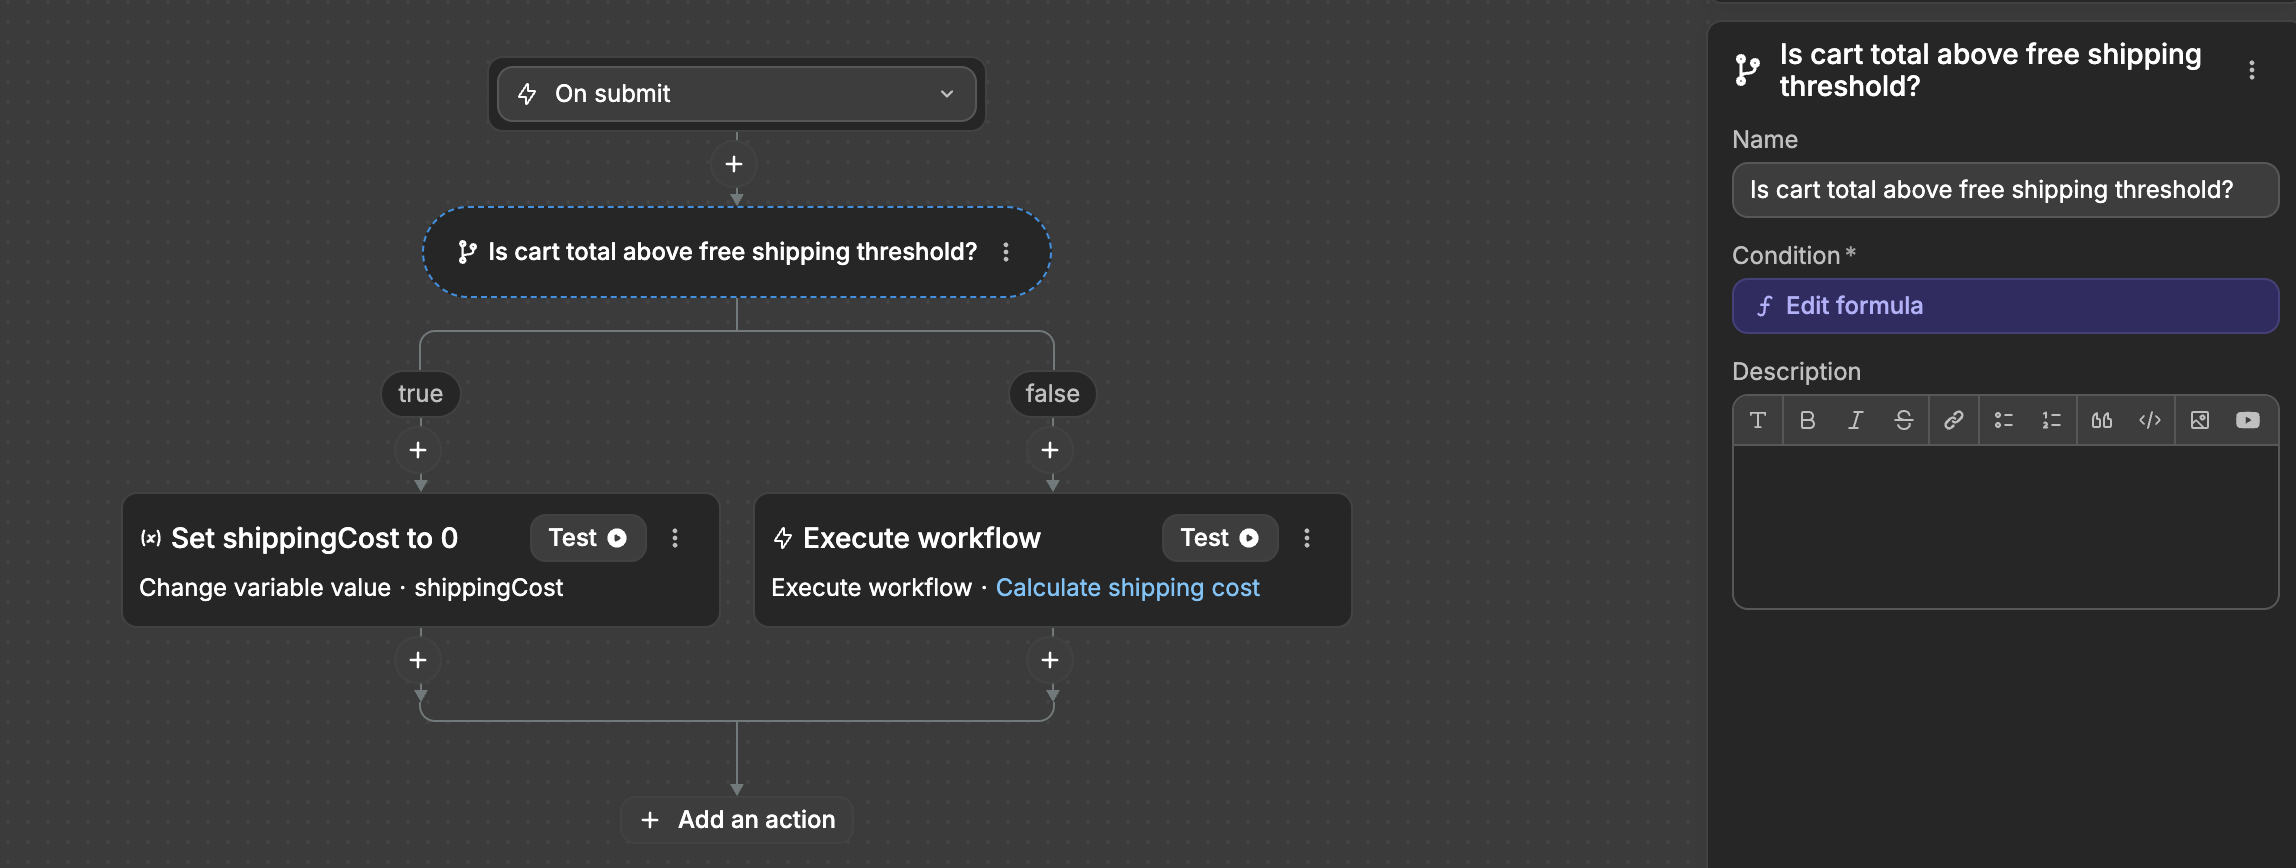Apply italic formatting to the description
2296x868 pixels.
point(1855,420)
